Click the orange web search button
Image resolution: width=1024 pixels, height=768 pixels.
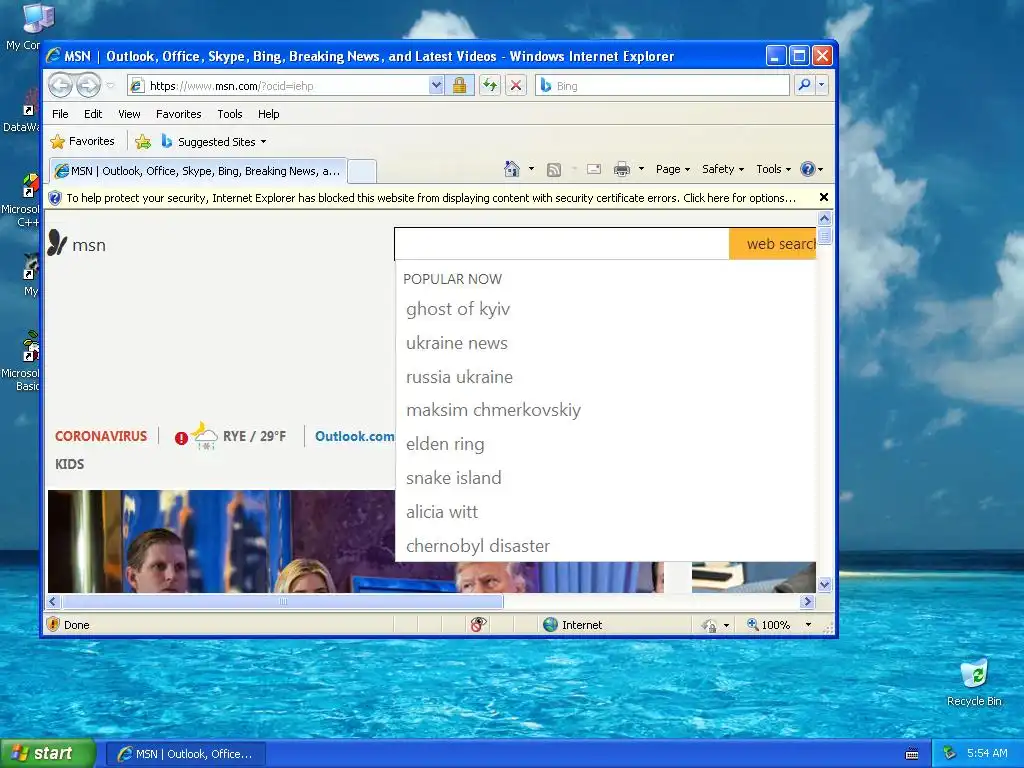coord(773,244)
